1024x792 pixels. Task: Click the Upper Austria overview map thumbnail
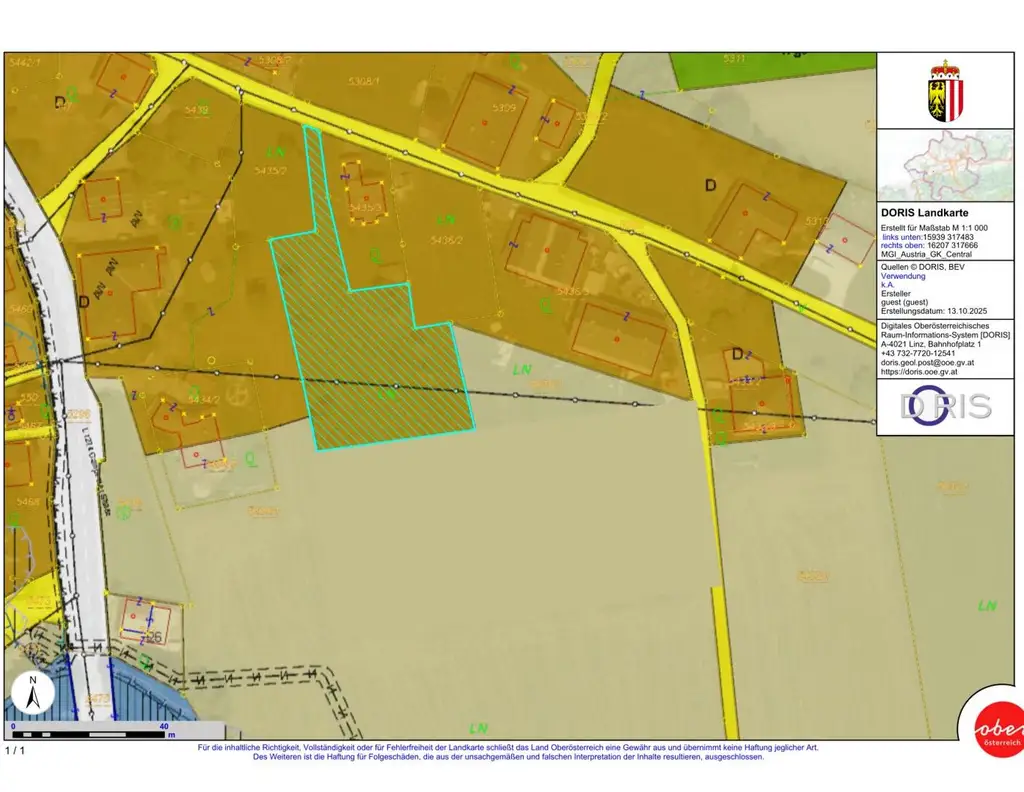[946, 165]
